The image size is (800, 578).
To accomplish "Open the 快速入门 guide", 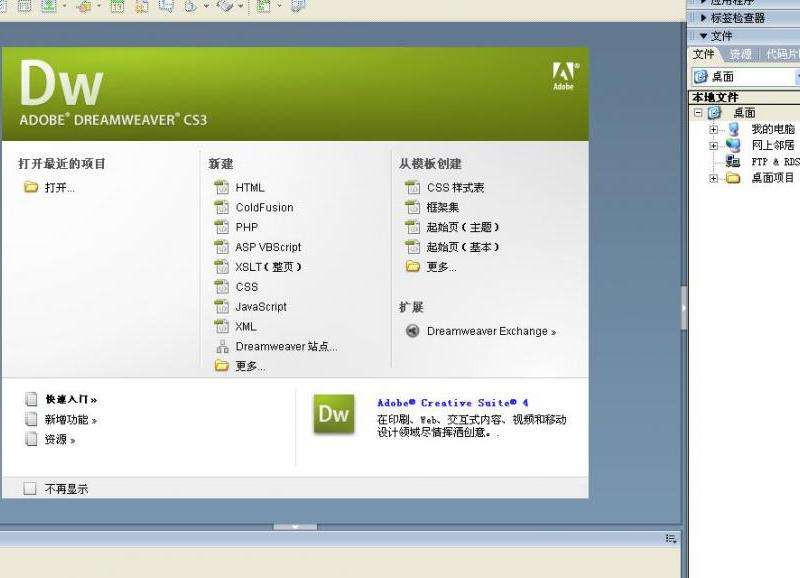I will point(61,399).
